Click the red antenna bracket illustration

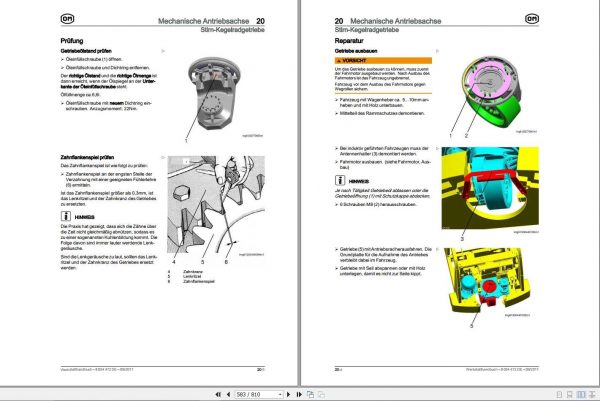coord(490,188)
